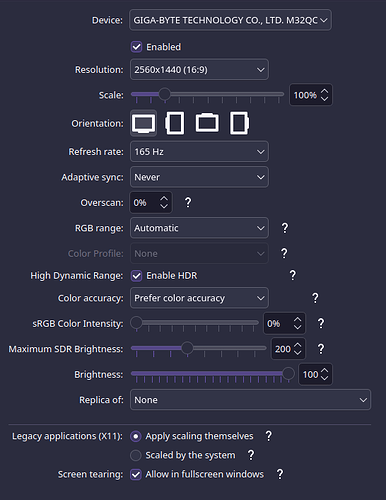Open the help question mark next to Overscan
386x500 pixels.
click(x=188, y=202)
